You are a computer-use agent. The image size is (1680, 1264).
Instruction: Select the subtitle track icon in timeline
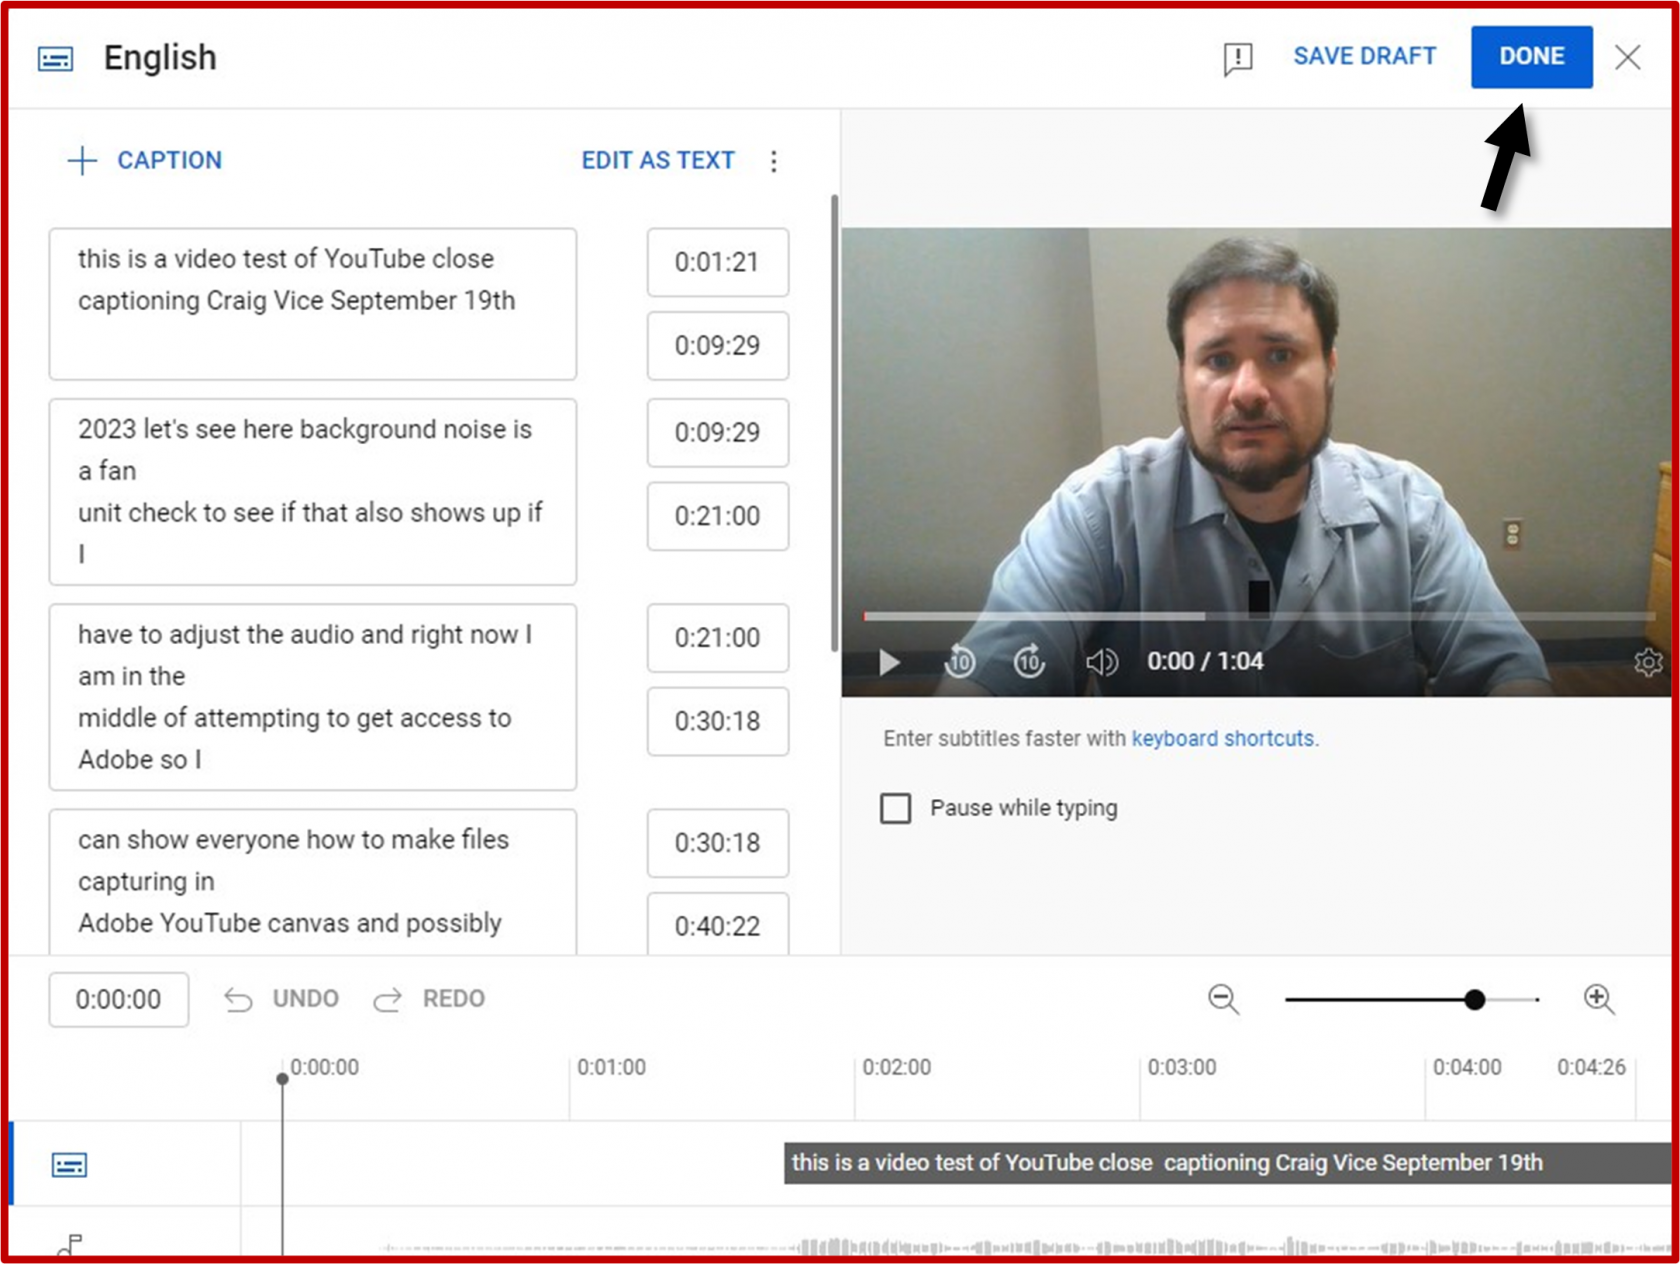[69, 1165]
